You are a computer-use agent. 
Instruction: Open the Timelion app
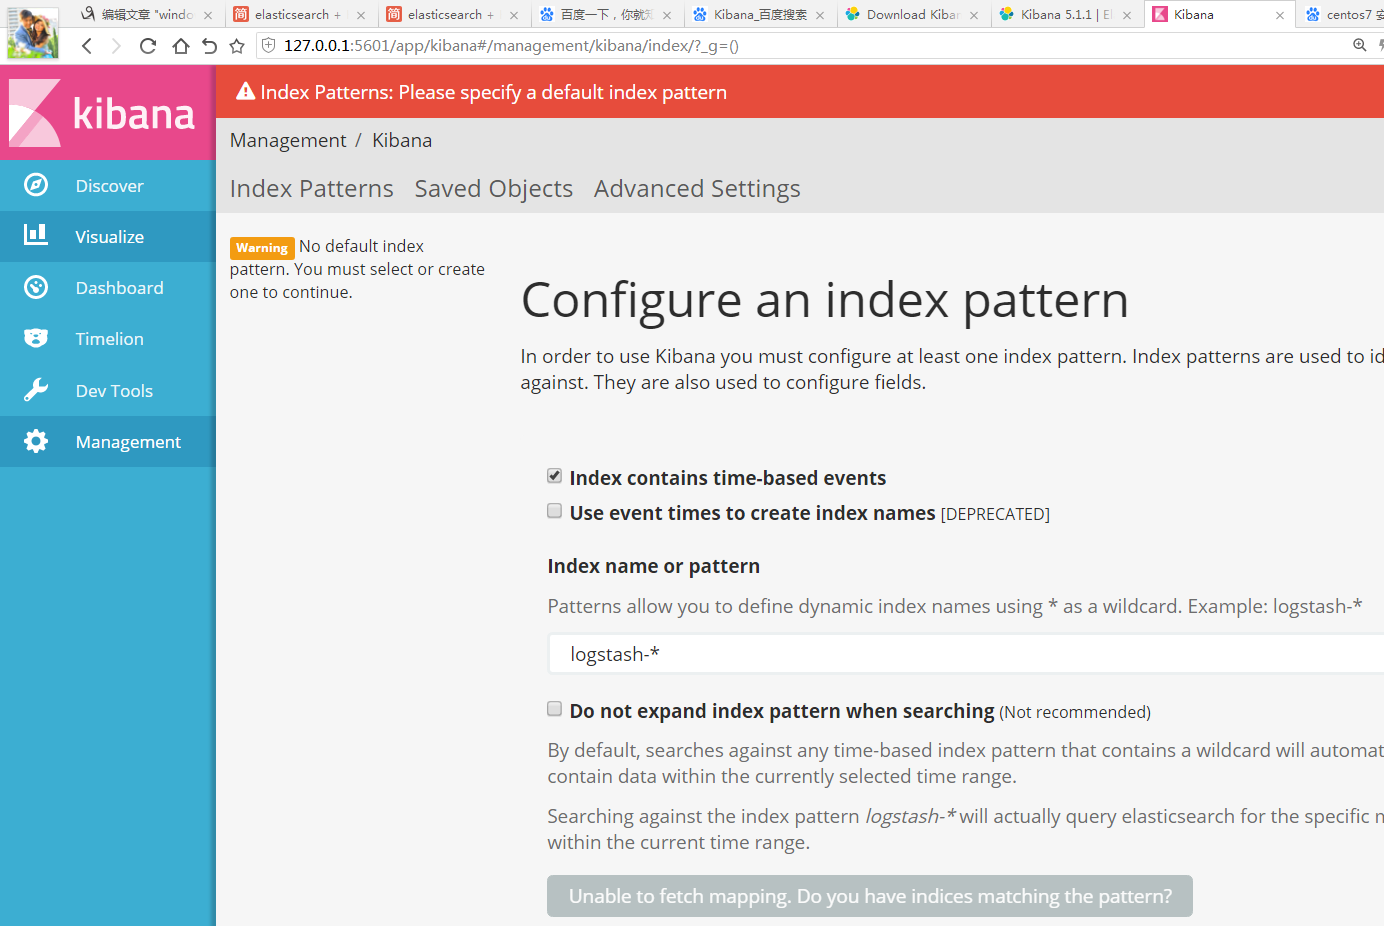[108, 339]
